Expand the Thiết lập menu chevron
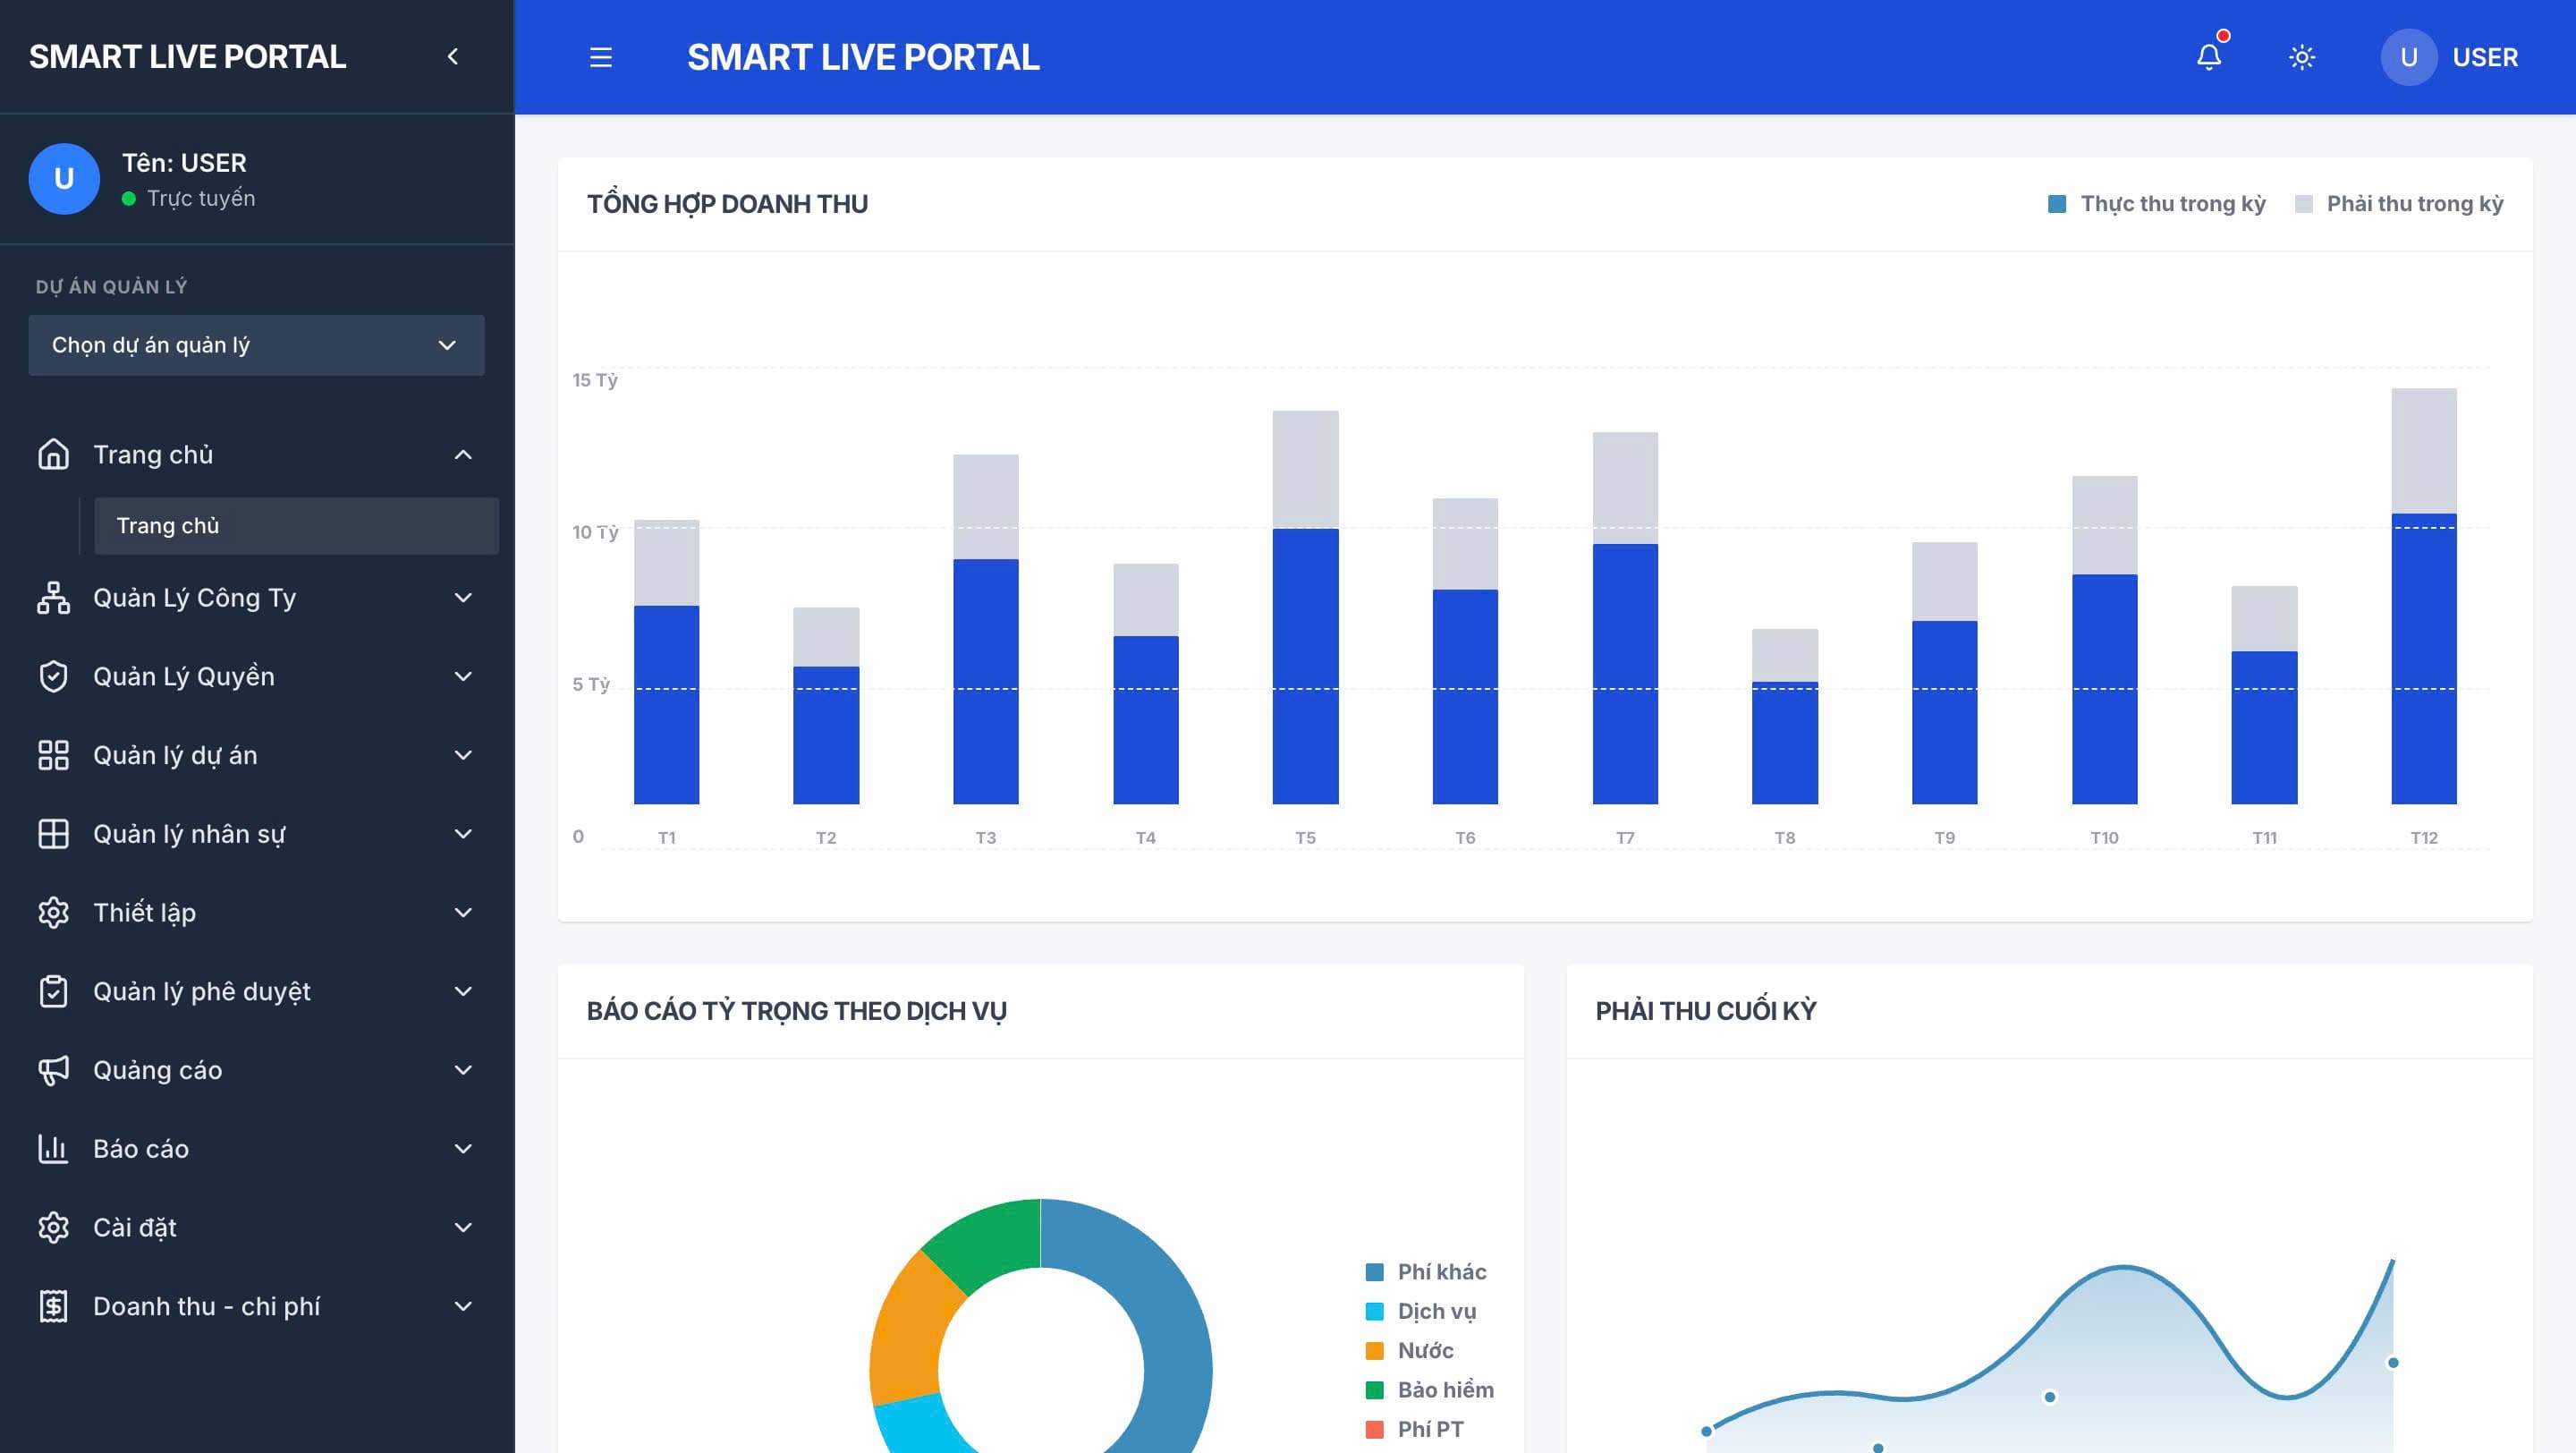The image size is (2576, 1453). [x=462, y=912]
